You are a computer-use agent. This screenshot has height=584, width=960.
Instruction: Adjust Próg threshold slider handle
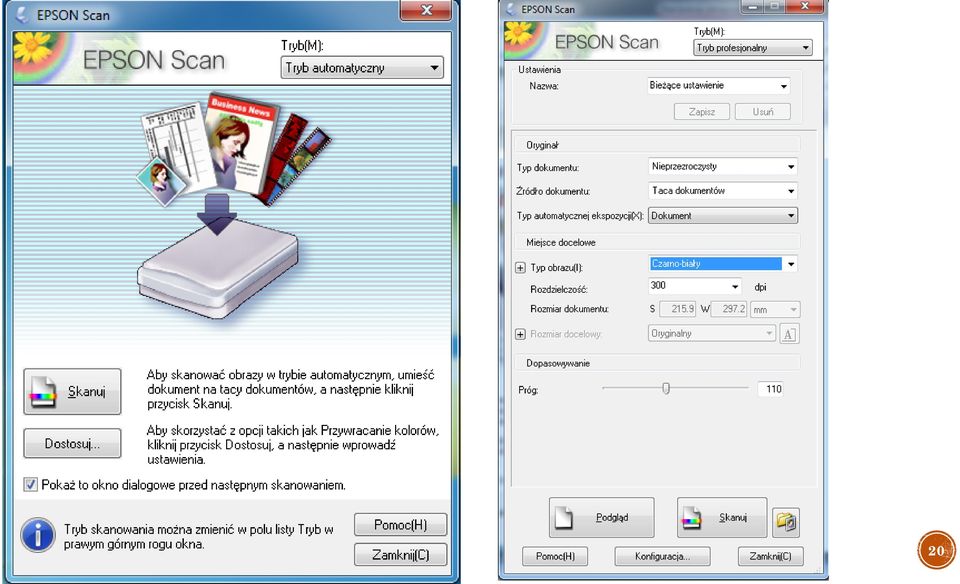pyautogui.click(x=666, y=388)
